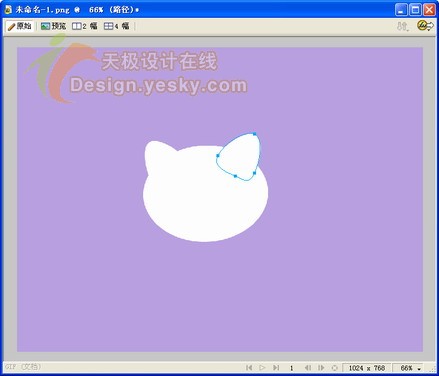Jump to the first frame
The height and width of the screenshot is (376, 439).
click(249, 368)
